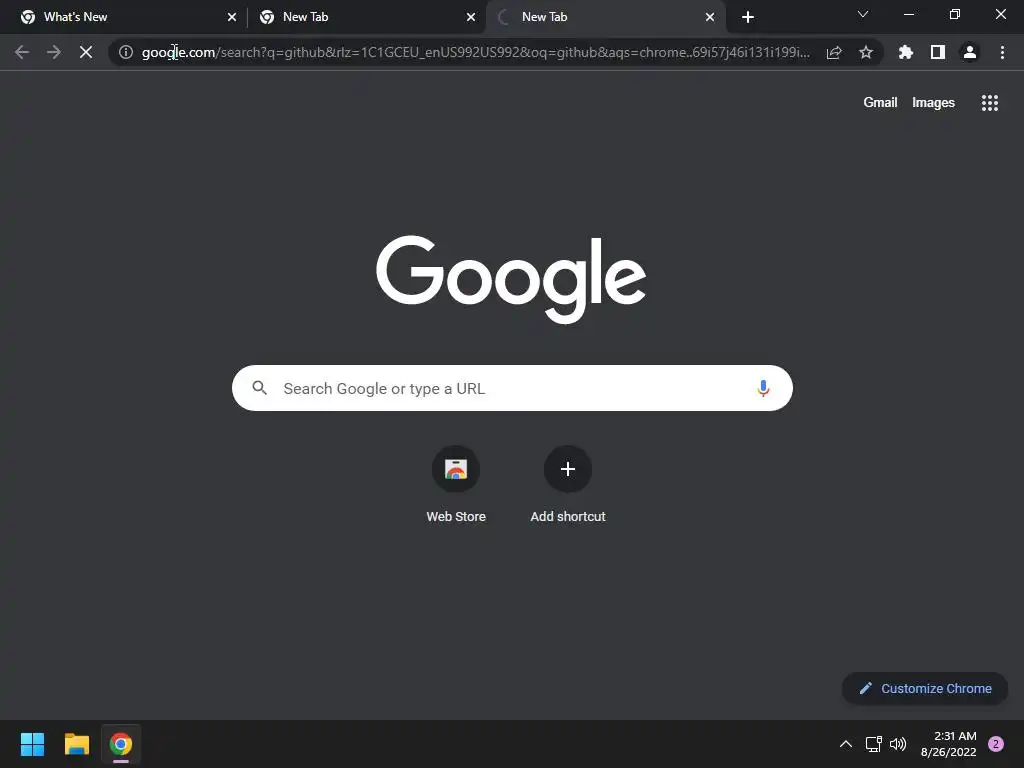Open Chrome three-dot menu

click(x=1002, y=52)
